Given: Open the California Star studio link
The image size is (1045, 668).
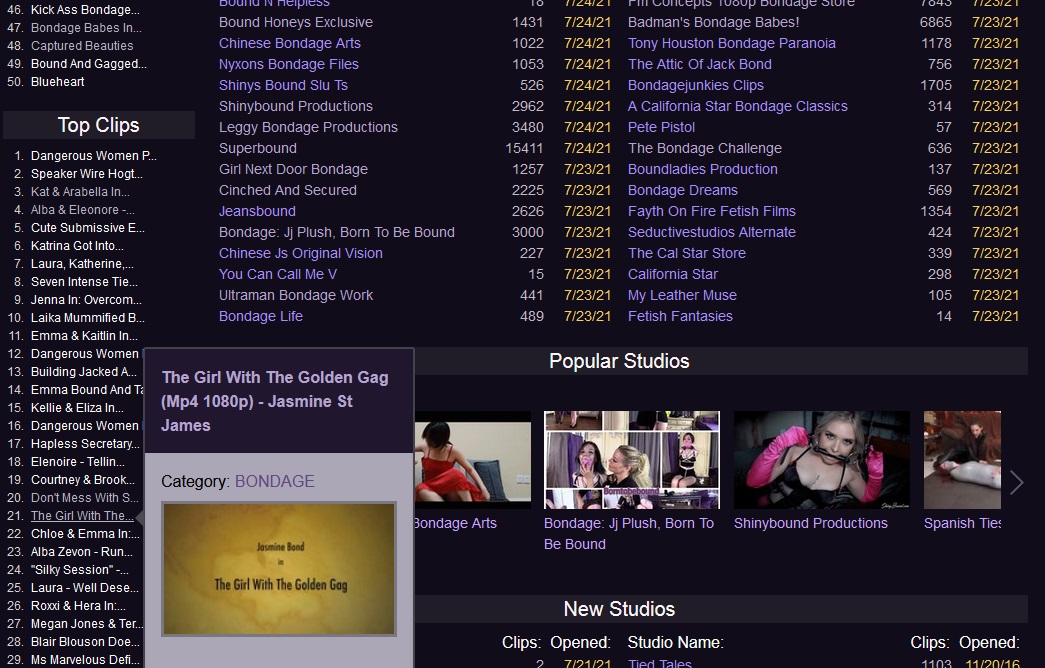Looking at the screenshot, I should click(672, 274).
